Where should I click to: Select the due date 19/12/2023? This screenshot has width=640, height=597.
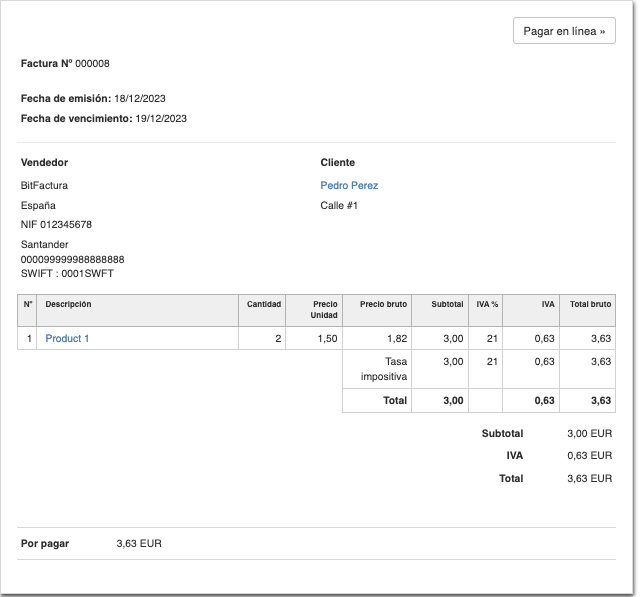(160, 118)
